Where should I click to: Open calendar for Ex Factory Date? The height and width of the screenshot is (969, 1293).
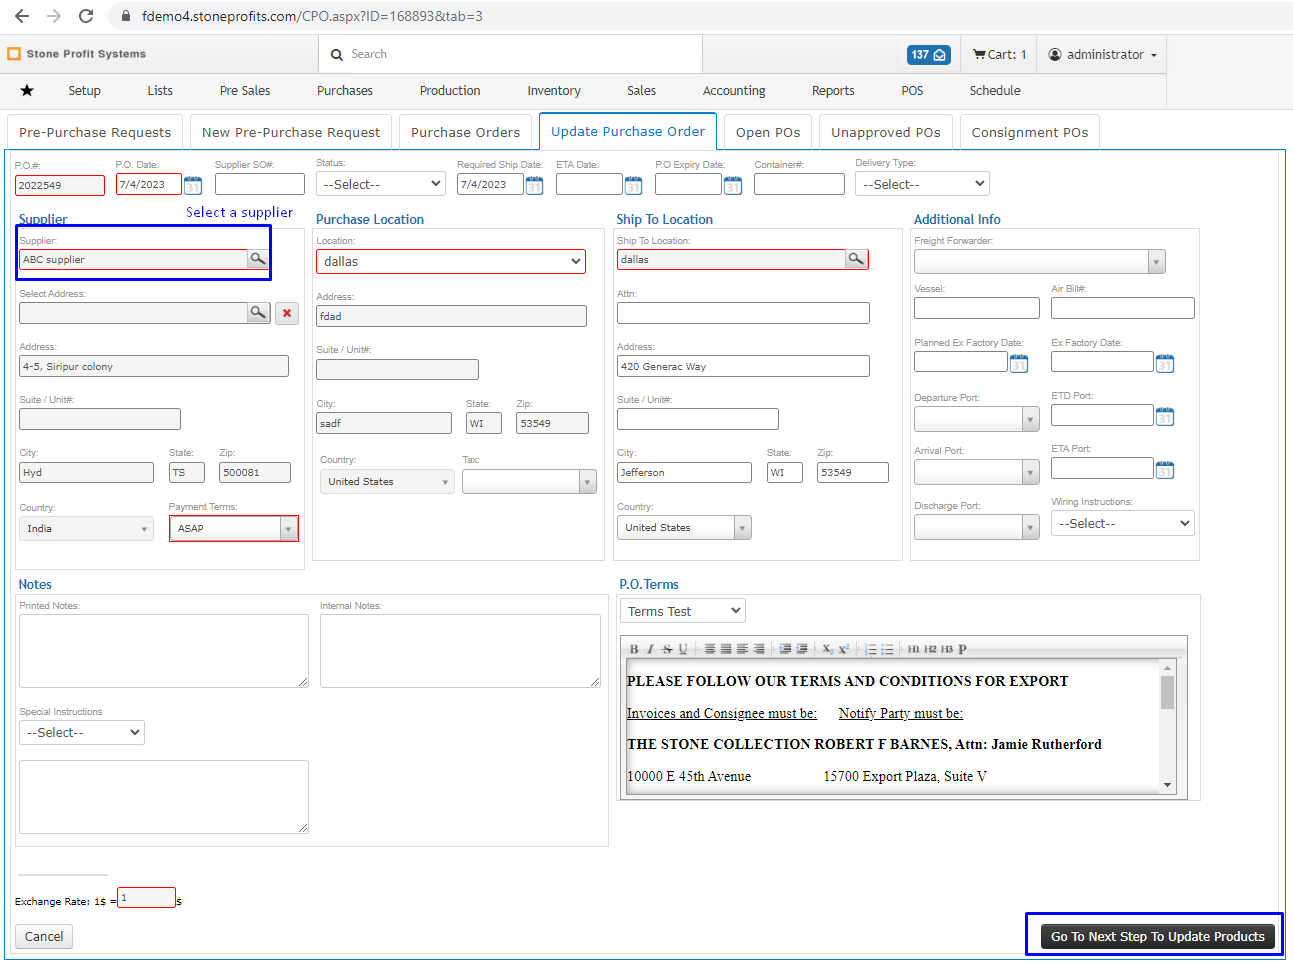[x=1165, y=363]
